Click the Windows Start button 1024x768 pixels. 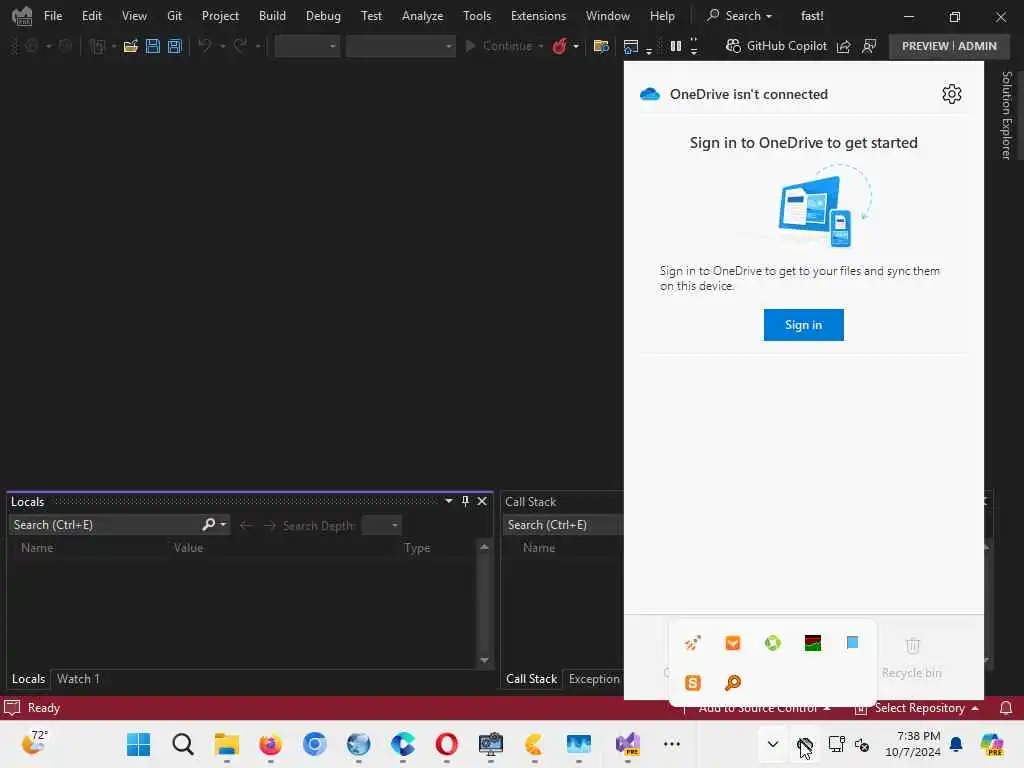point(138,744)
